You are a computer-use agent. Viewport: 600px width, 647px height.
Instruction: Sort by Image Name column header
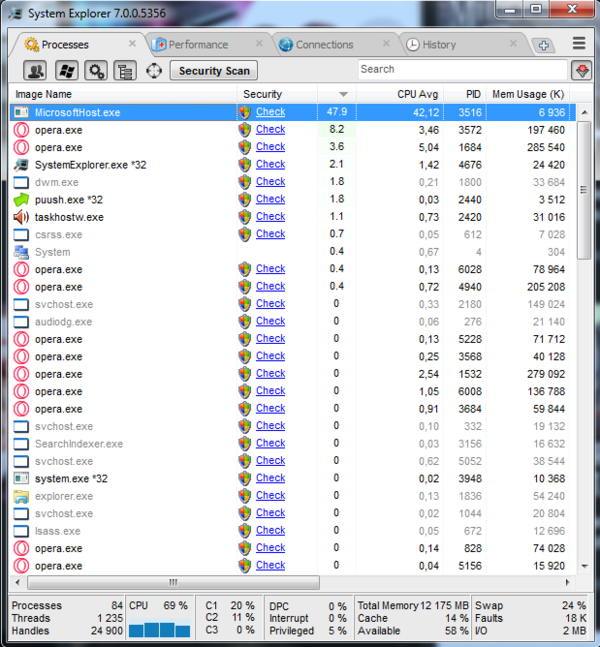[x=123, y=94]
